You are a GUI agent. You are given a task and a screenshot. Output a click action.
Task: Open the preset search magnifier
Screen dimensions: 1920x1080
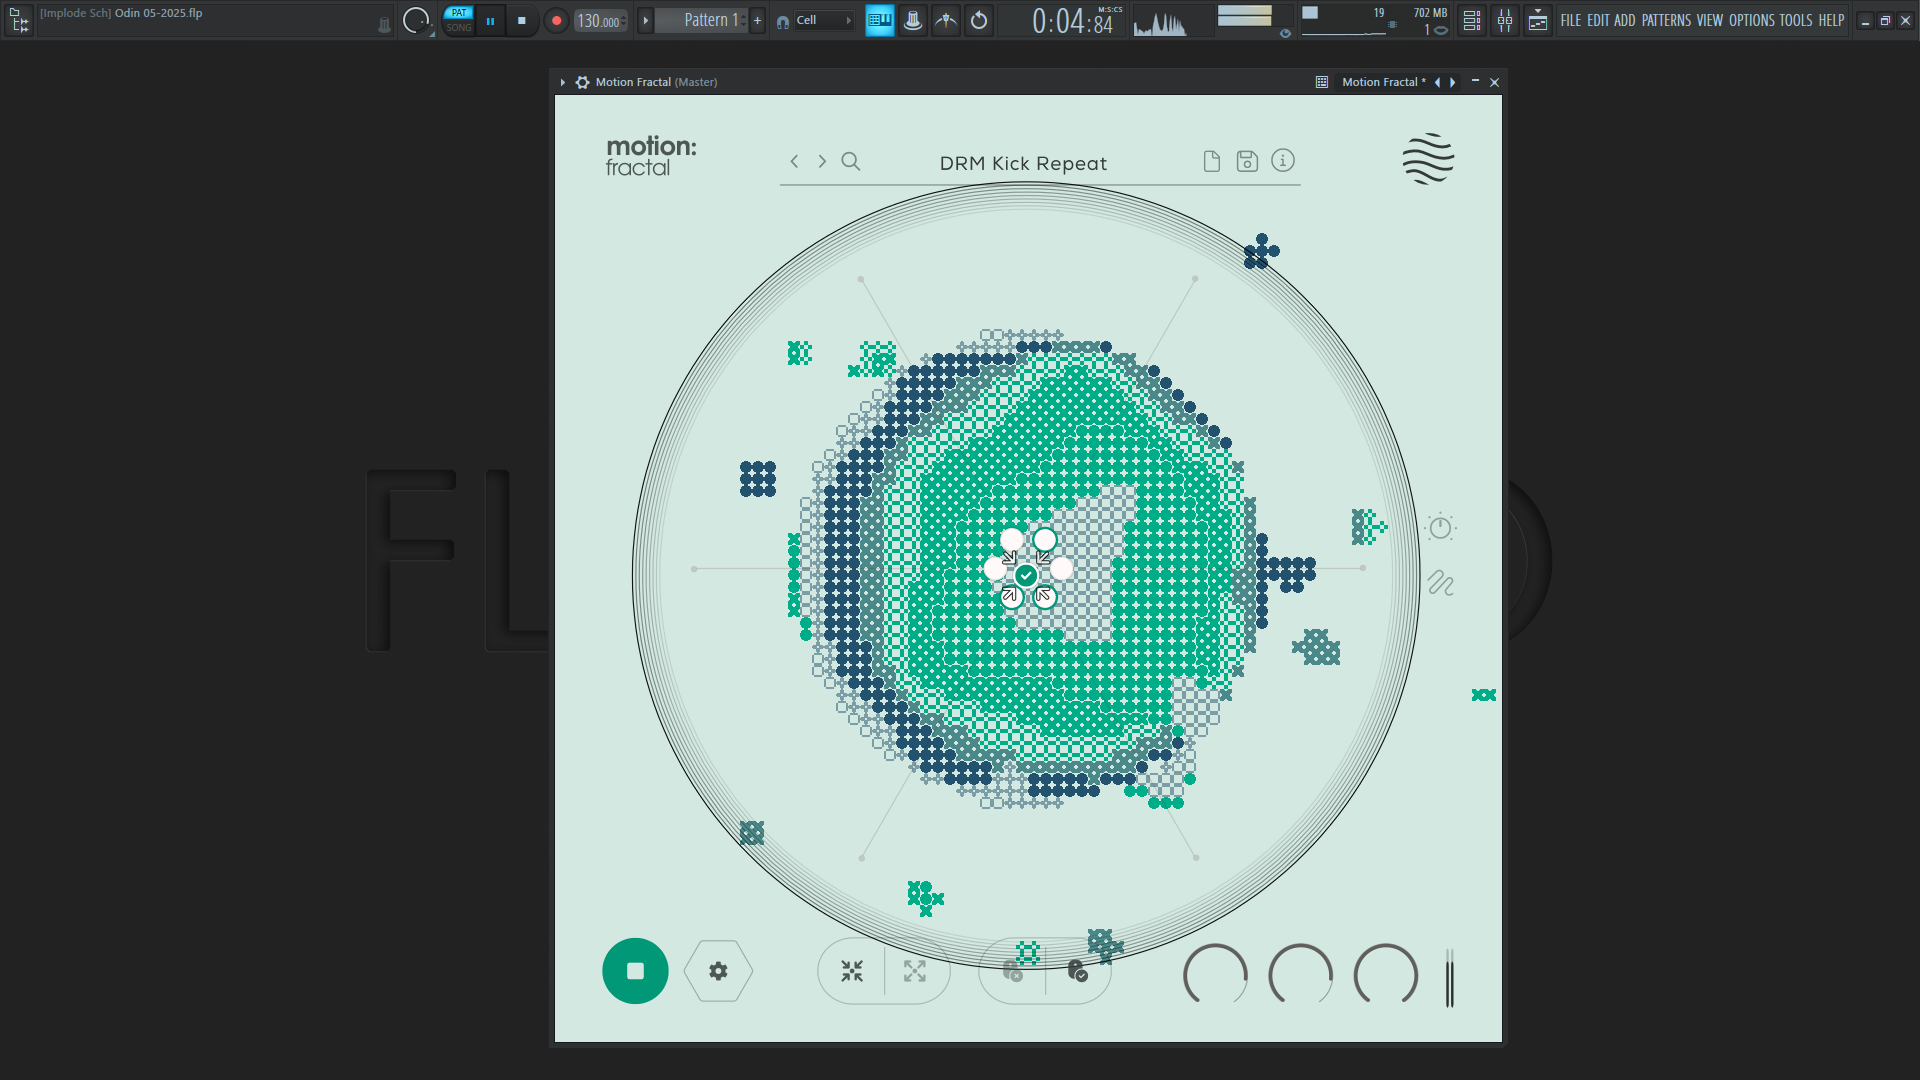851,161
